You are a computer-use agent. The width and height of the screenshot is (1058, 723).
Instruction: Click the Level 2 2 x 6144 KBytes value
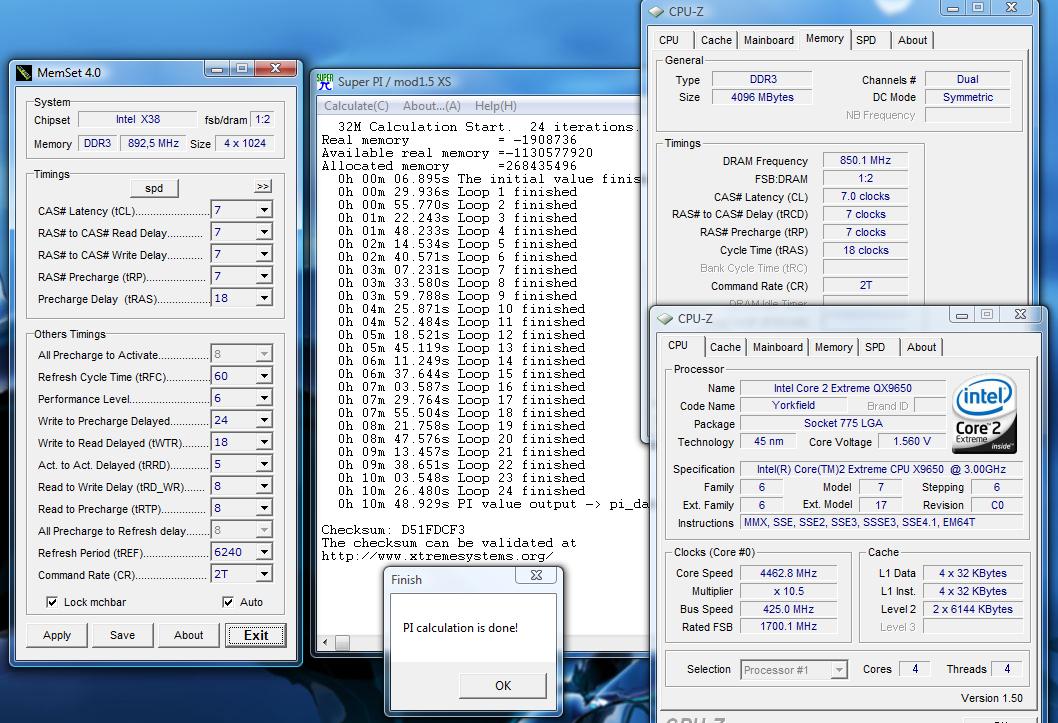[x=972, y=609]
